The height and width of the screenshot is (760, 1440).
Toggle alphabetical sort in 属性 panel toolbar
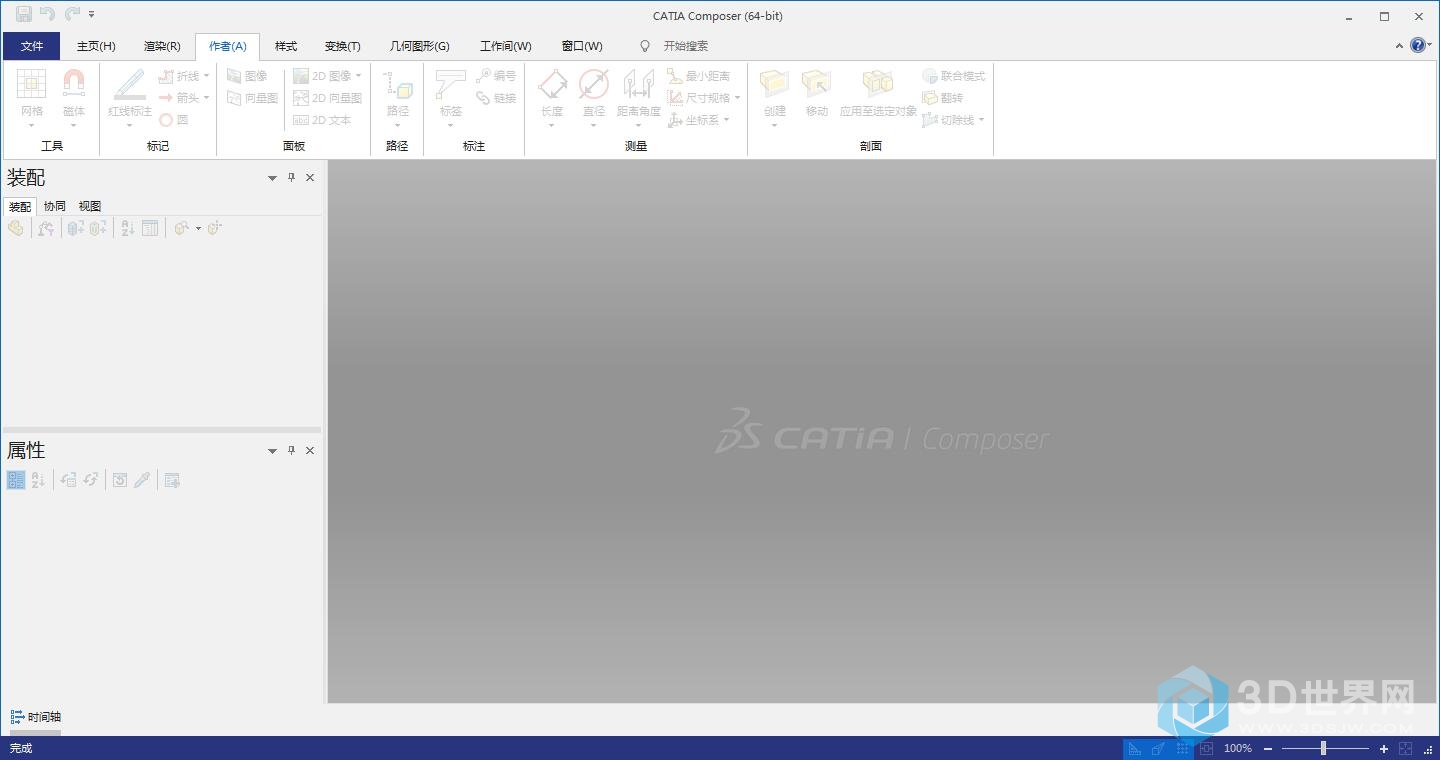point(38,480)
